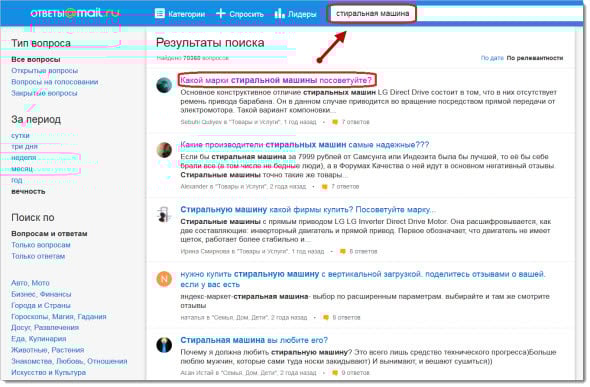590x387 pixels.
Task: Filter by Открытые вопросы
Action: point(44,71)
